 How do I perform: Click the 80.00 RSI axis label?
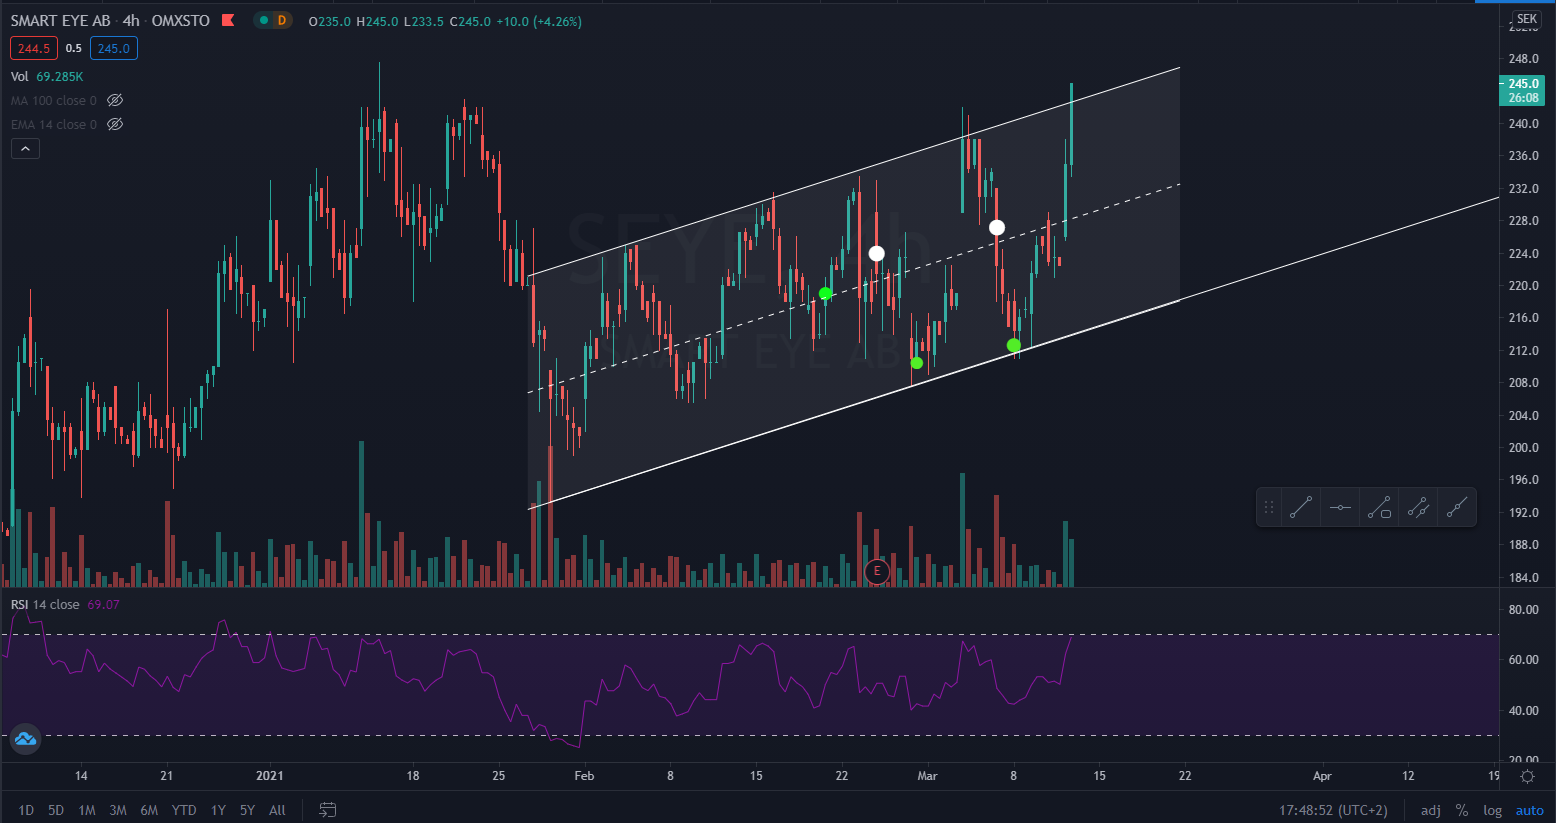click(1523, 609)
